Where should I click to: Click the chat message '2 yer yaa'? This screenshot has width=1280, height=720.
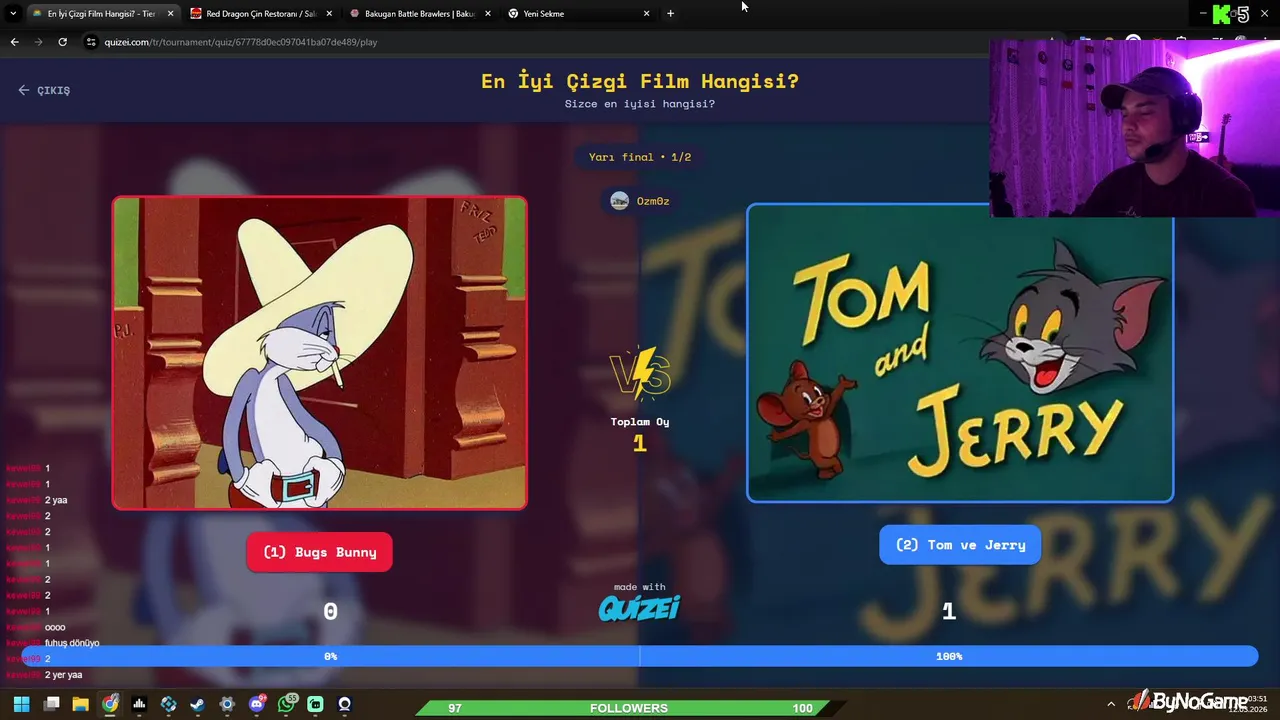(x=63, y=675)
